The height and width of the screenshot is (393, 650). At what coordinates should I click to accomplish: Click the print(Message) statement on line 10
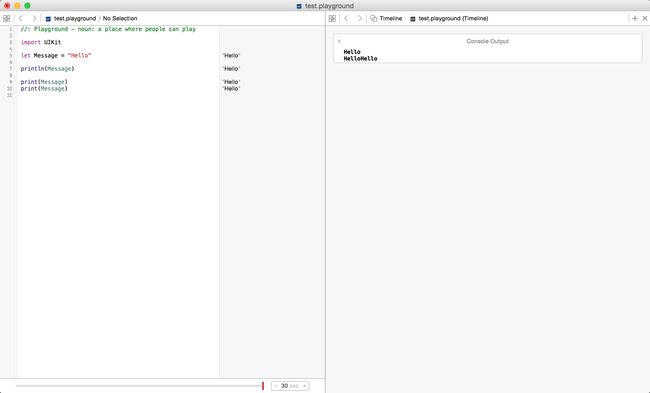click(x=44, y=89)
